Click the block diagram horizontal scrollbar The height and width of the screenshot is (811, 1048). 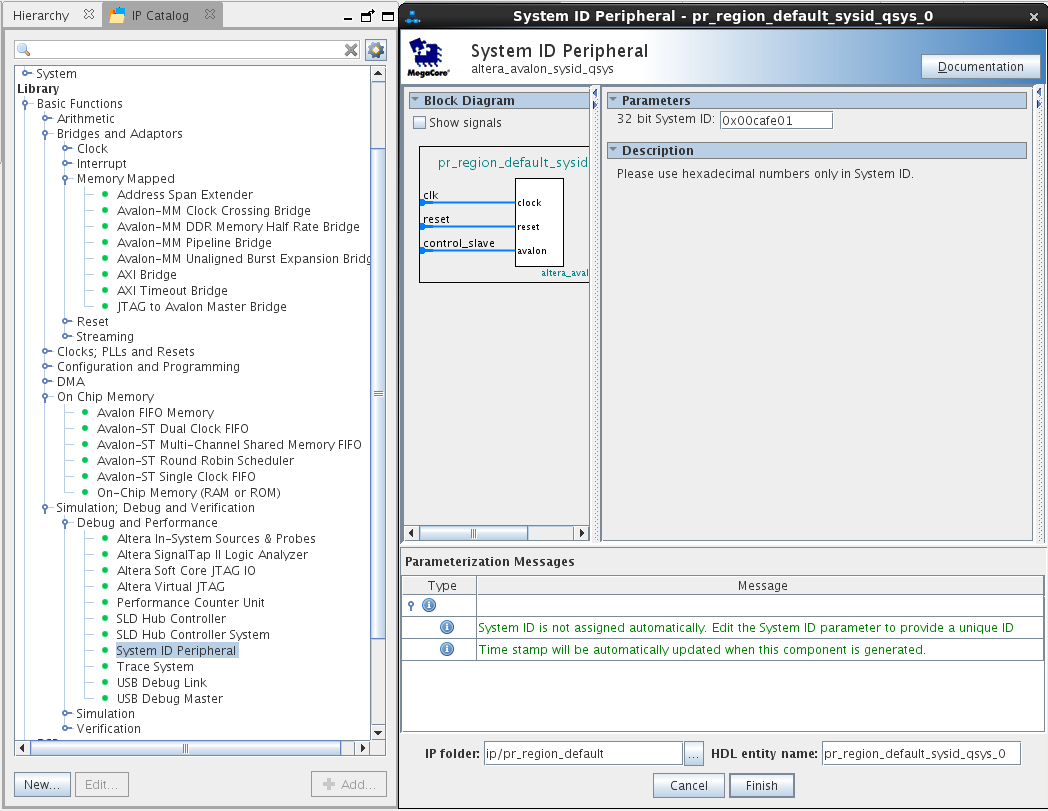coord(473,533)
